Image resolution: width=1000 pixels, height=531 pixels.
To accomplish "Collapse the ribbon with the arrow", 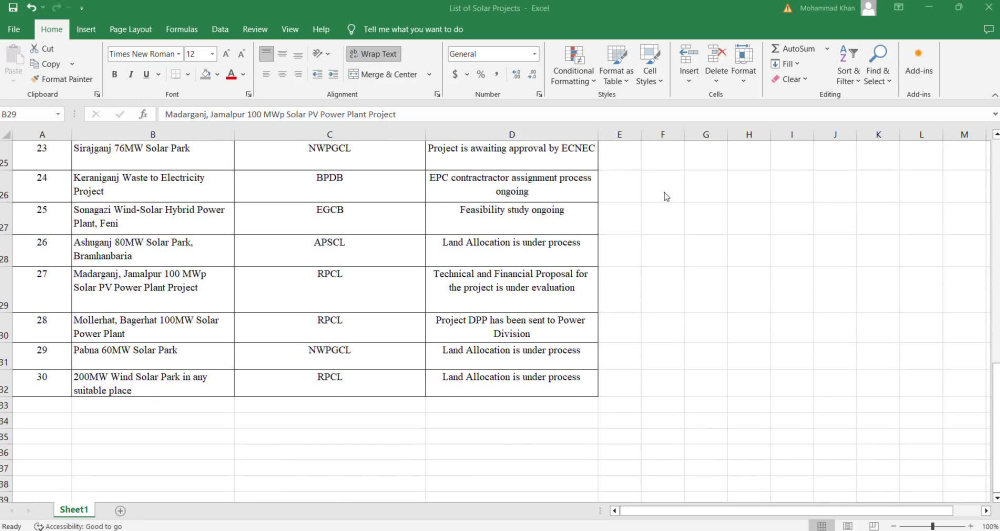I will pos(994,95).
